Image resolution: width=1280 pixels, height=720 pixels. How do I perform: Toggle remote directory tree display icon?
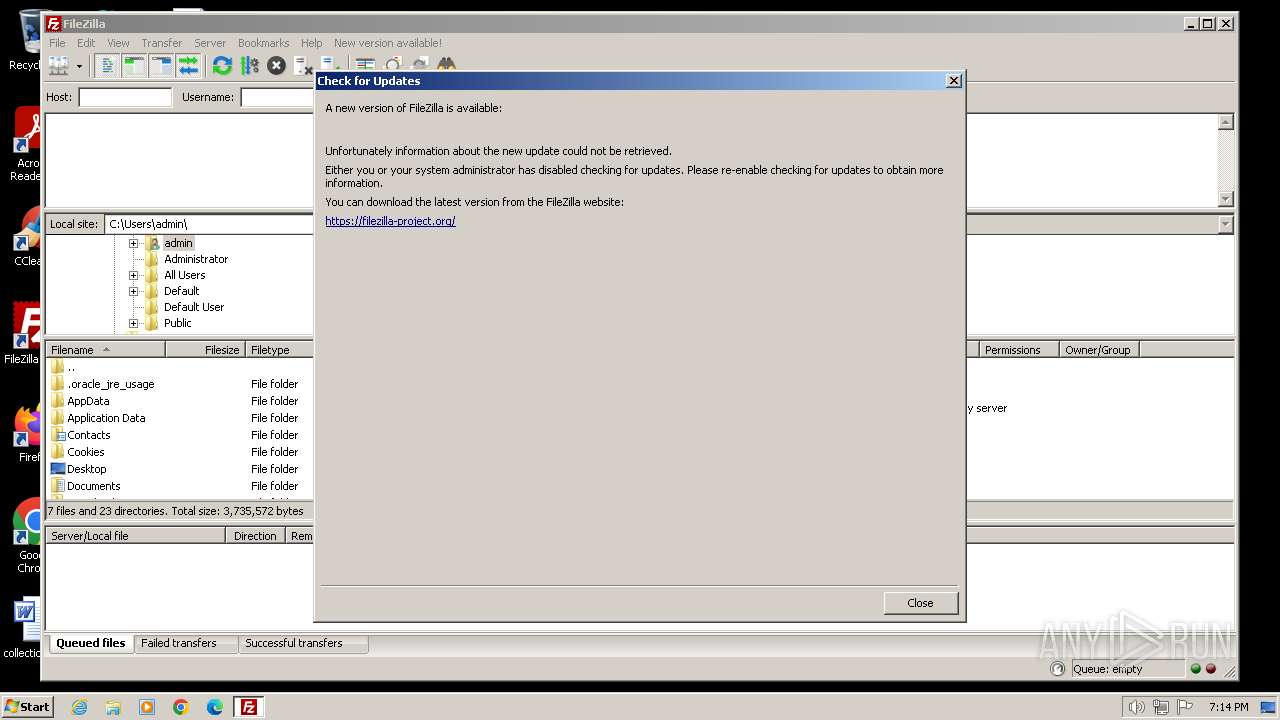(161, 66)
